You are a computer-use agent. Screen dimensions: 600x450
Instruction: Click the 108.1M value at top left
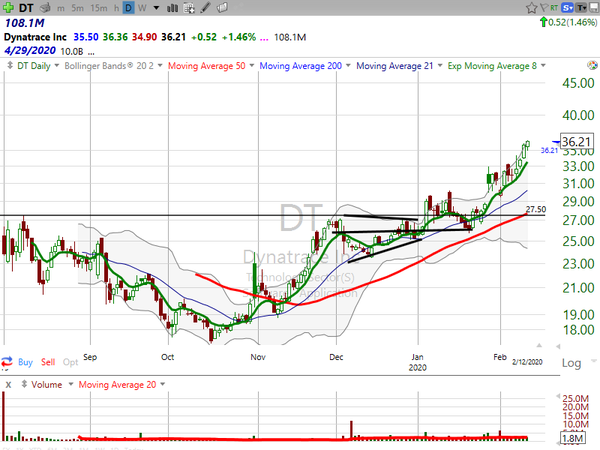24,23
